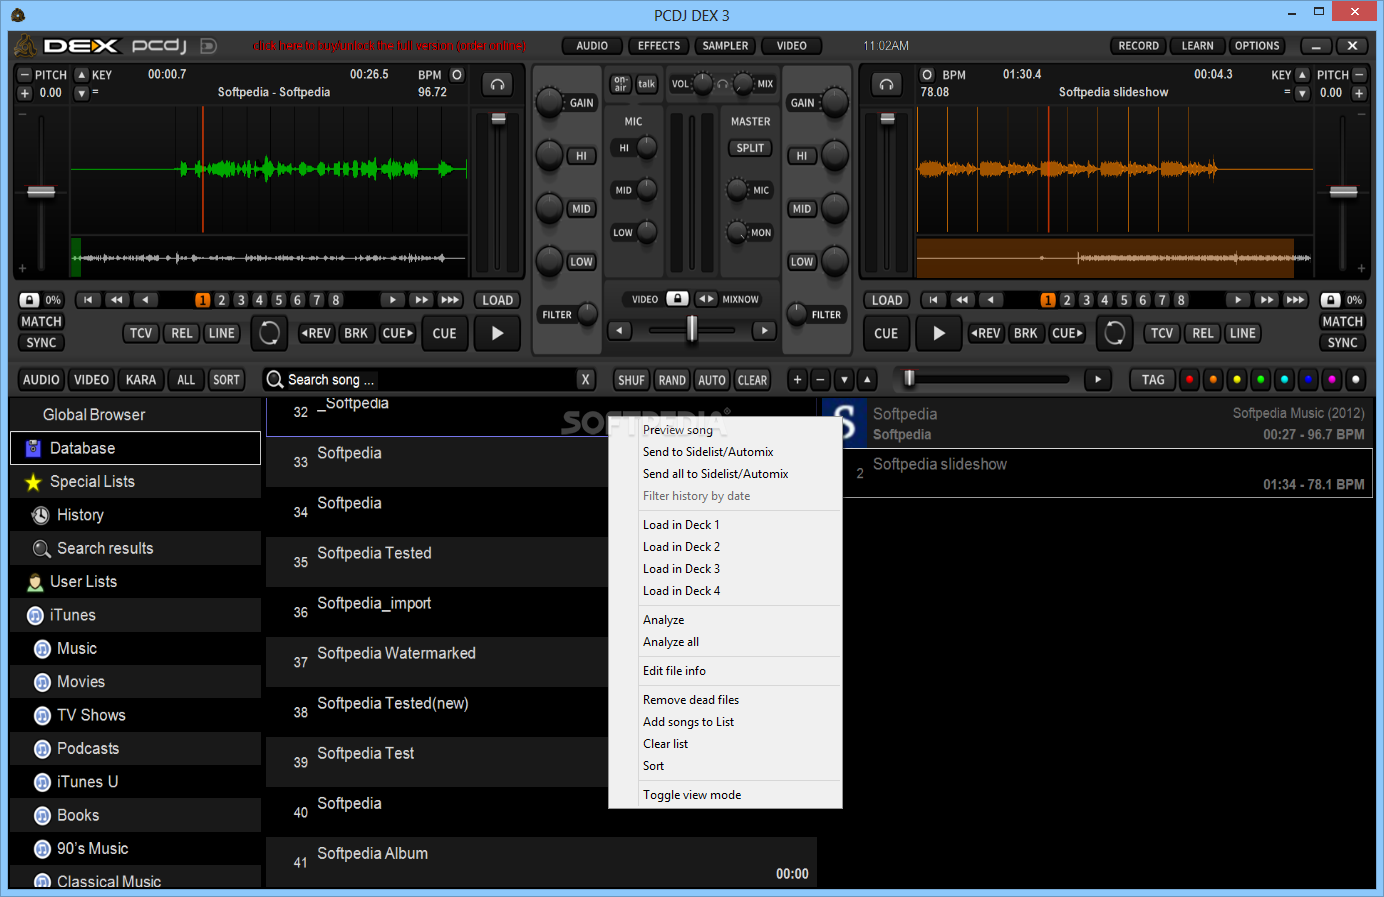Open the SAMPLER panel

point(725,46)
